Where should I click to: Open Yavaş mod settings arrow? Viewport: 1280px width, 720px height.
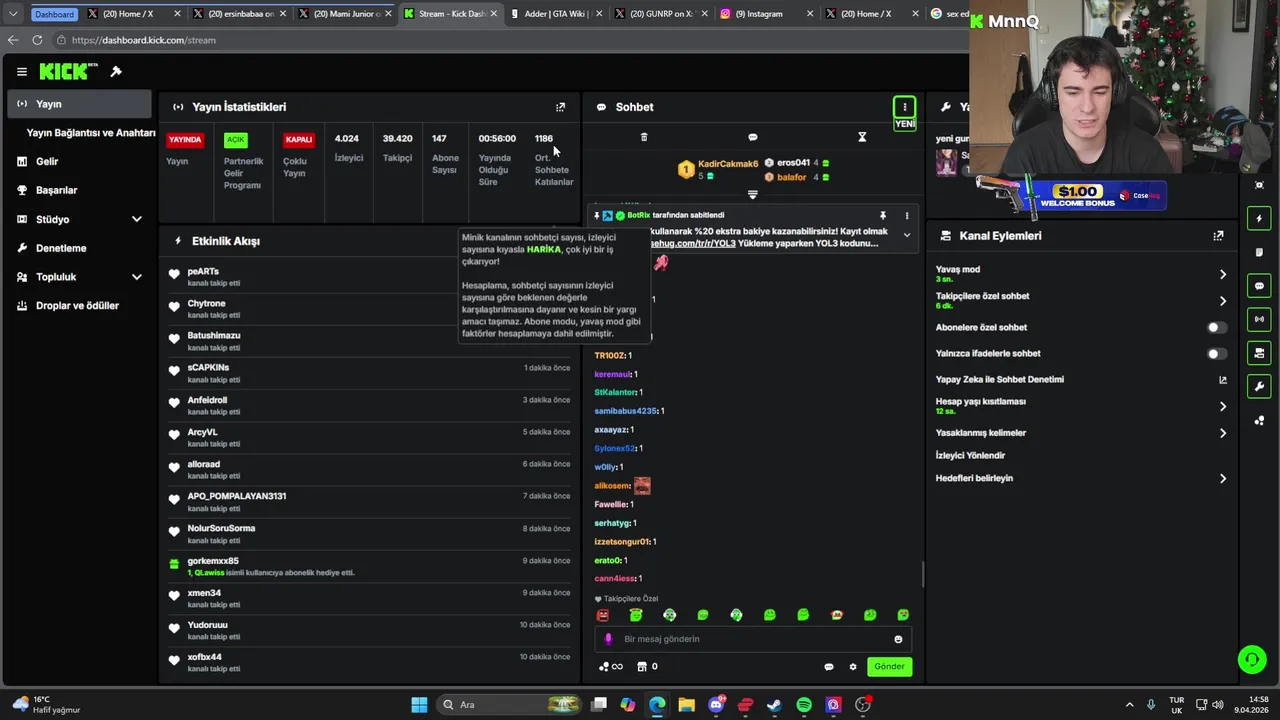pyautogui.click(x=1222, y=274)
